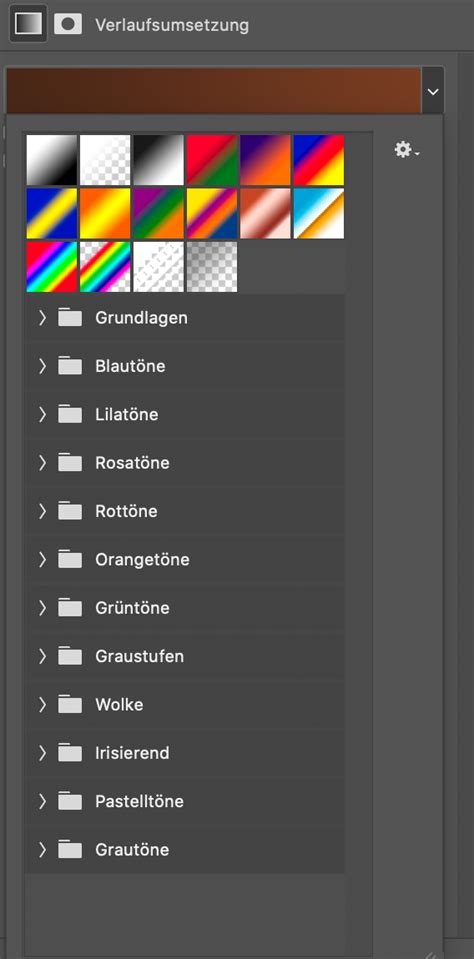Click the brown gradient preview bar

click(213, 91)
